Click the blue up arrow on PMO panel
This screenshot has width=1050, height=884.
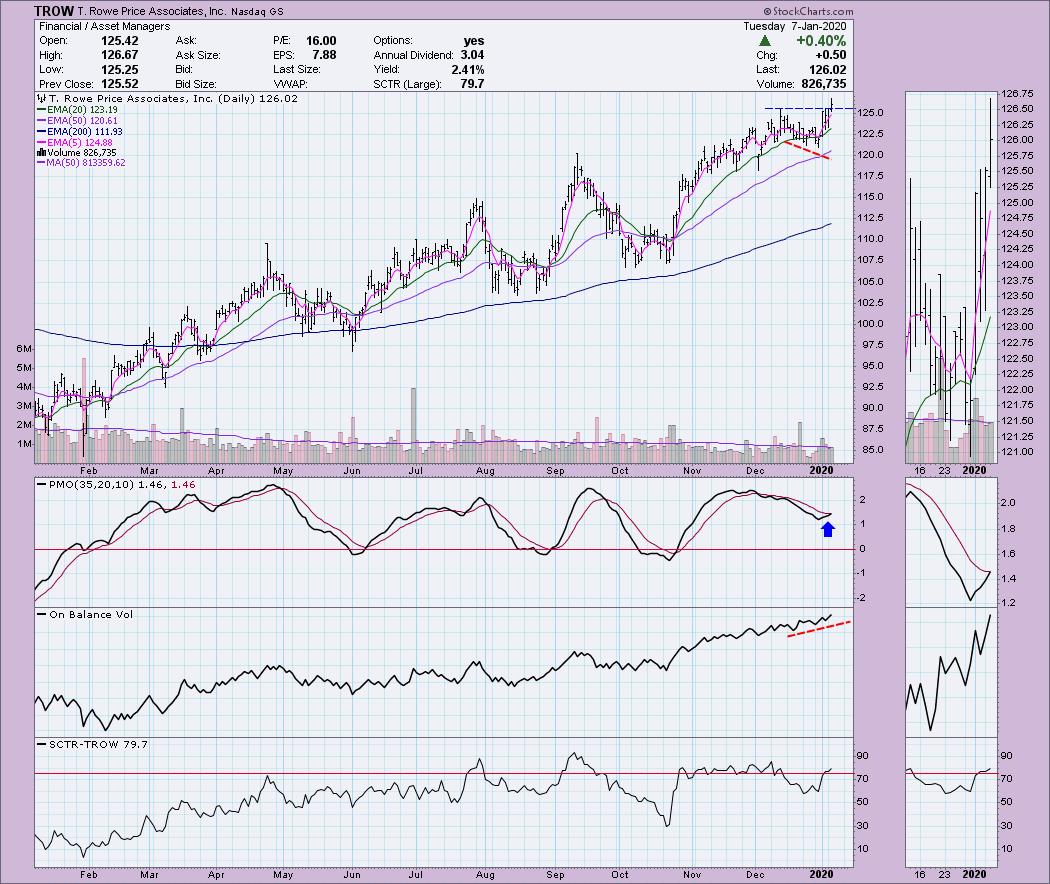(x=828, y=530)
